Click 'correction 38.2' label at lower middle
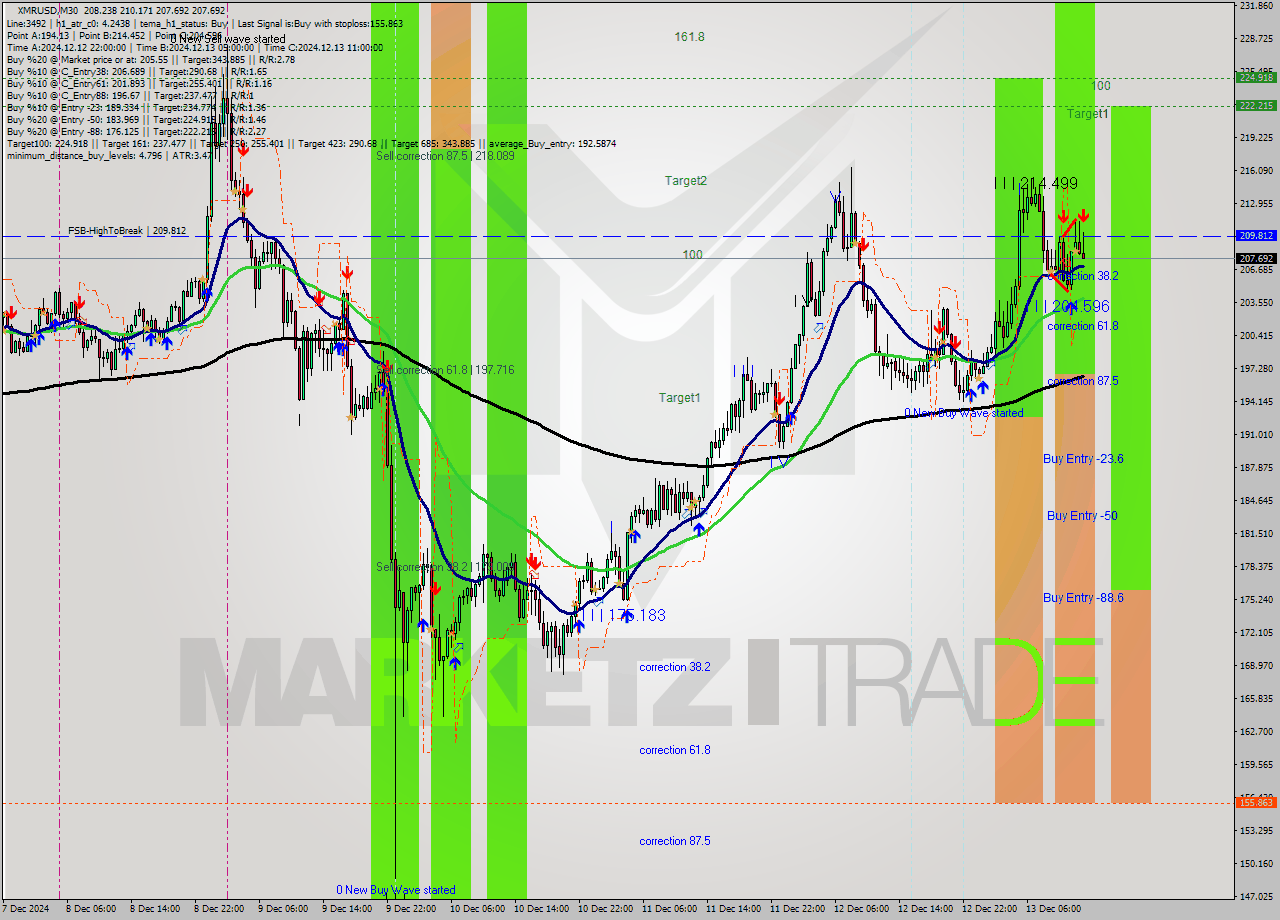 tap(675, 667)
